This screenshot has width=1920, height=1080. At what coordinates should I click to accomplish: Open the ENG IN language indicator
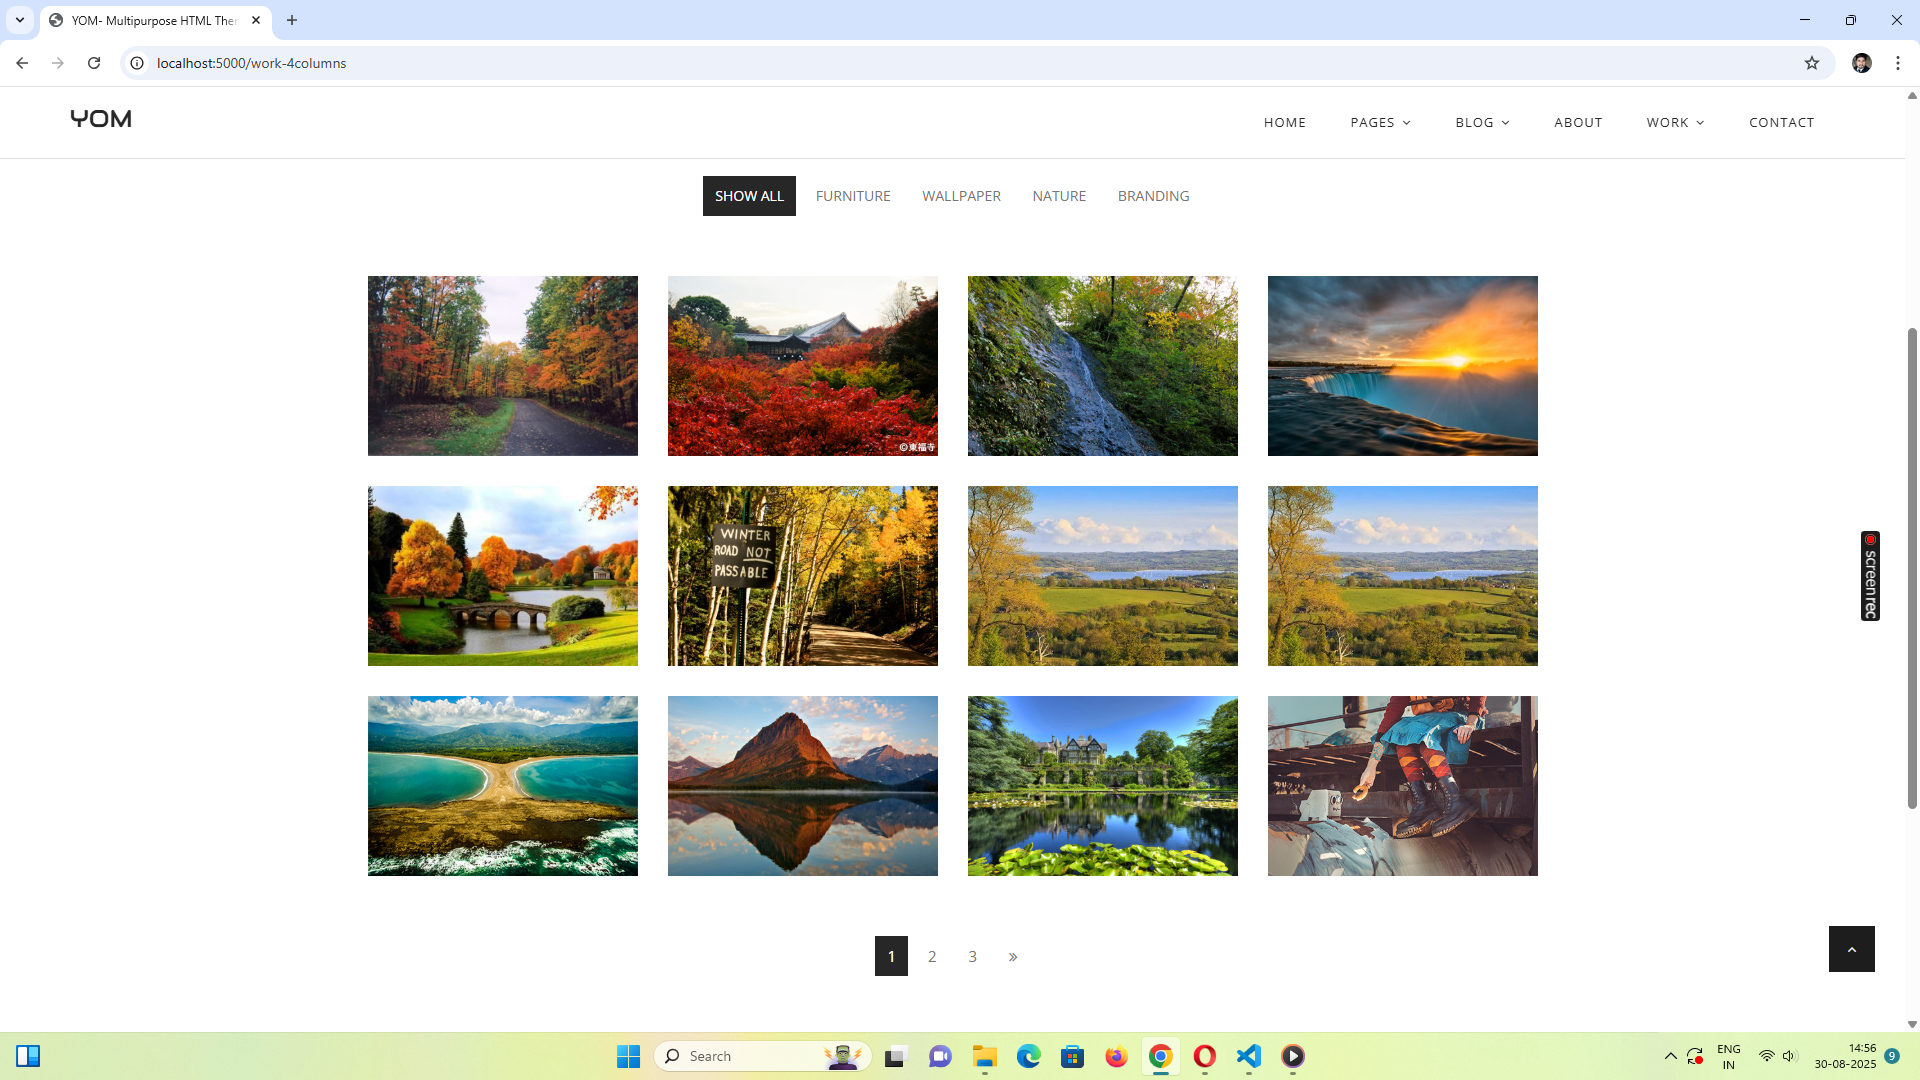pos(1728,1056)
